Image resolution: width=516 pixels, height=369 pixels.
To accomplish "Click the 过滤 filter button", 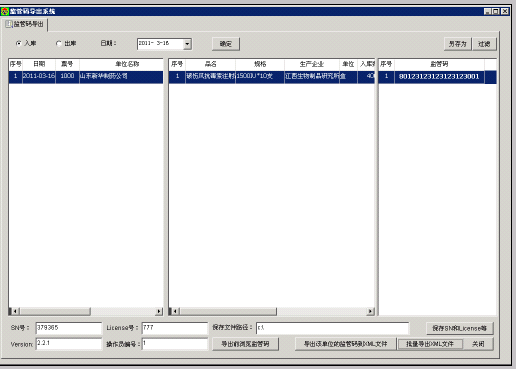I will pos(484,44).
